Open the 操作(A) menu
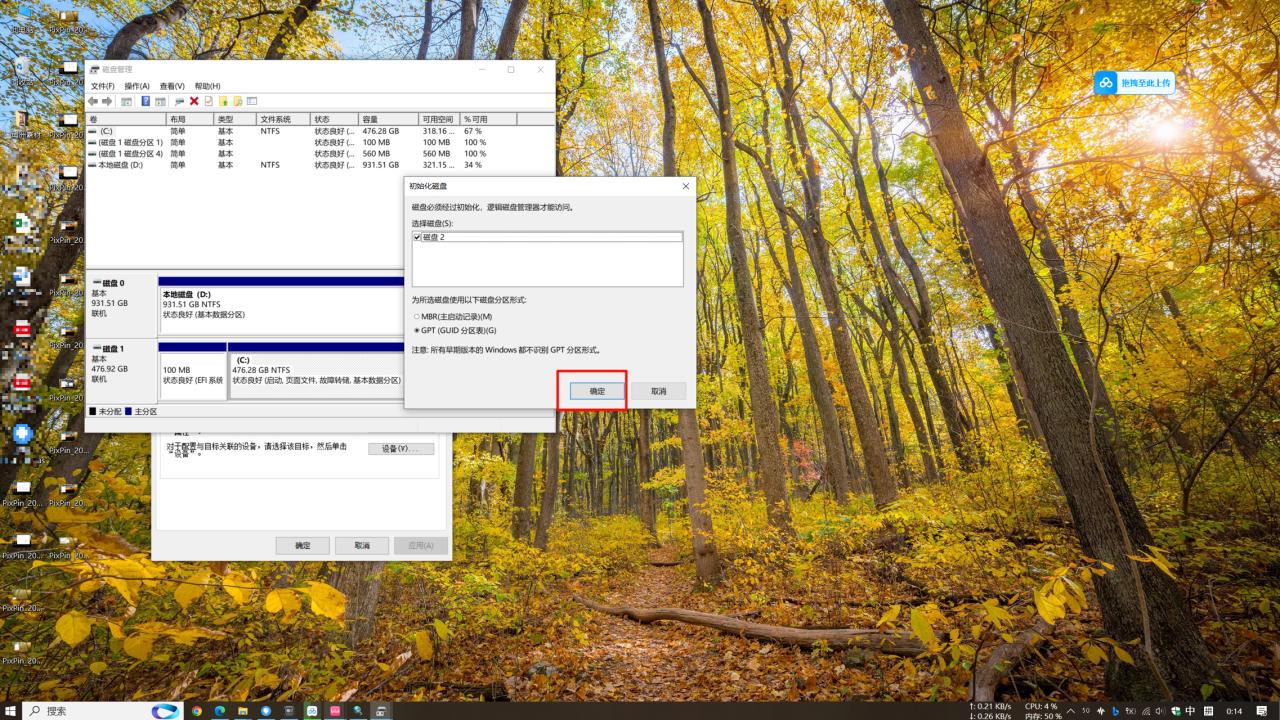The image size is (1280, 720). (137, 86)
